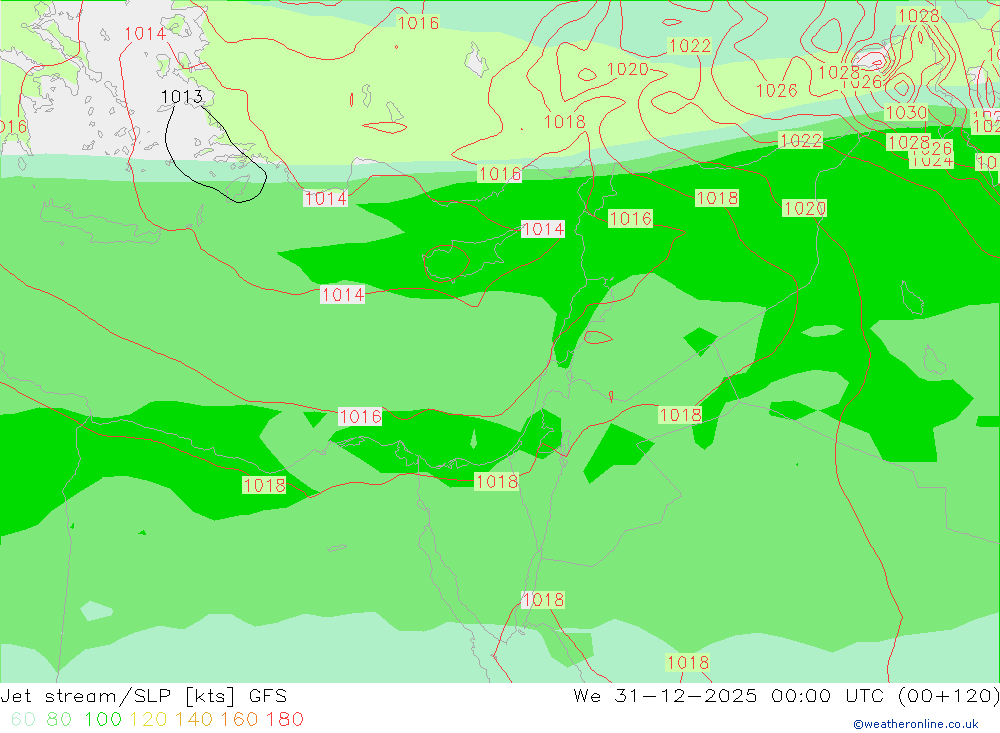Select the 140 knots legend value
Viewport: 1000px width, 733px height.
[x=193, y=720]
